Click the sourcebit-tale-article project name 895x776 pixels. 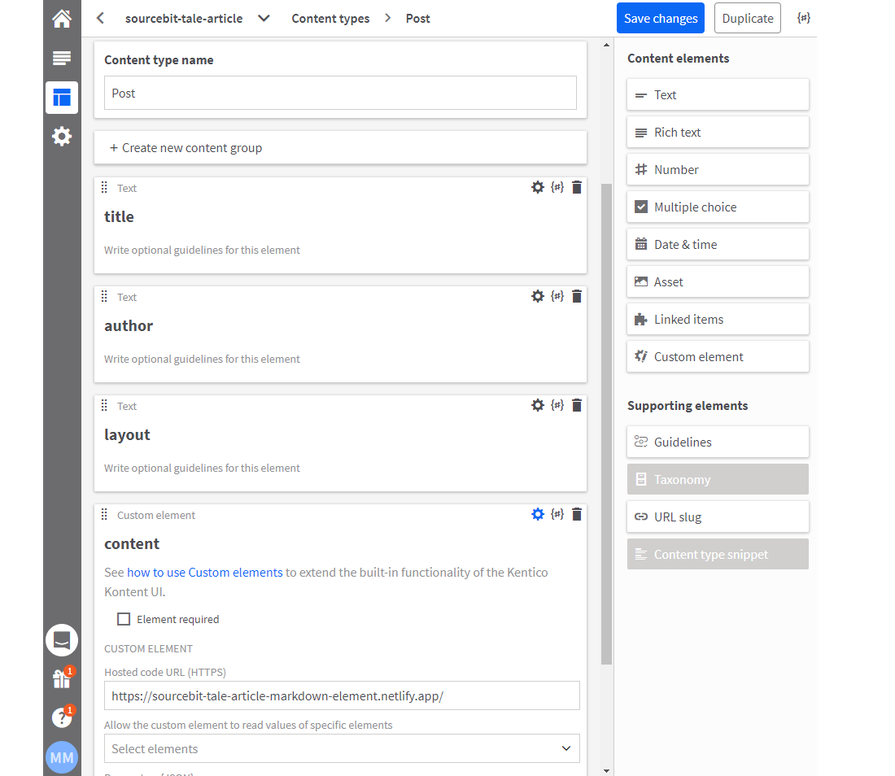pyautogui.click(x=184, y=18)
